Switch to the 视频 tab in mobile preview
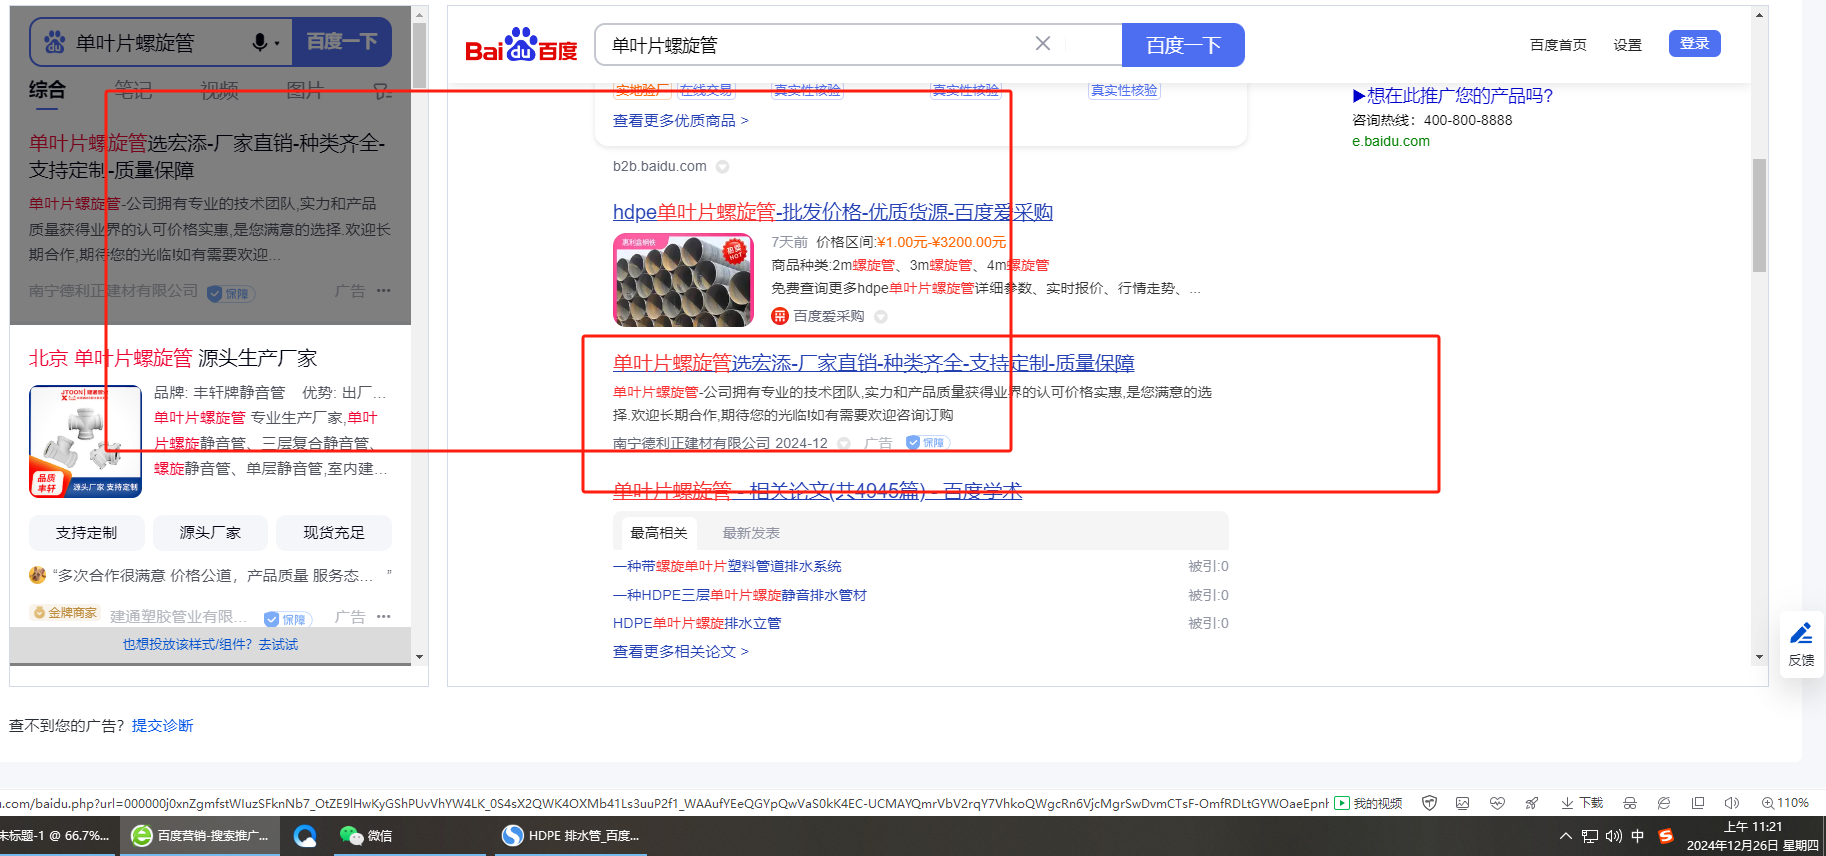Screen dimensions: 1826x856 click(x=219, y=91)
